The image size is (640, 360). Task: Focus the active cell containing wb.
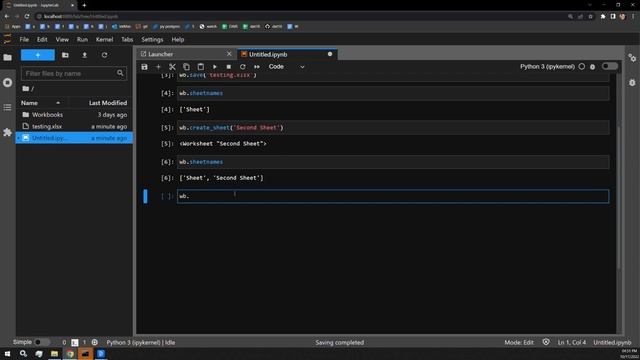point(393,196)
